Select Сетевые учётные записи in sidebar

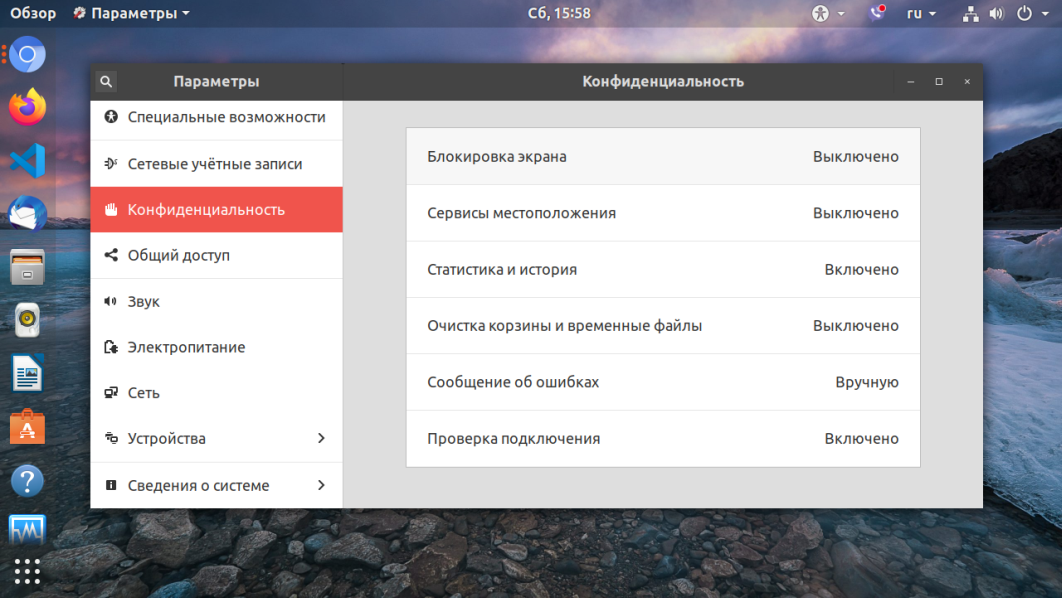(x=216, y=163)
